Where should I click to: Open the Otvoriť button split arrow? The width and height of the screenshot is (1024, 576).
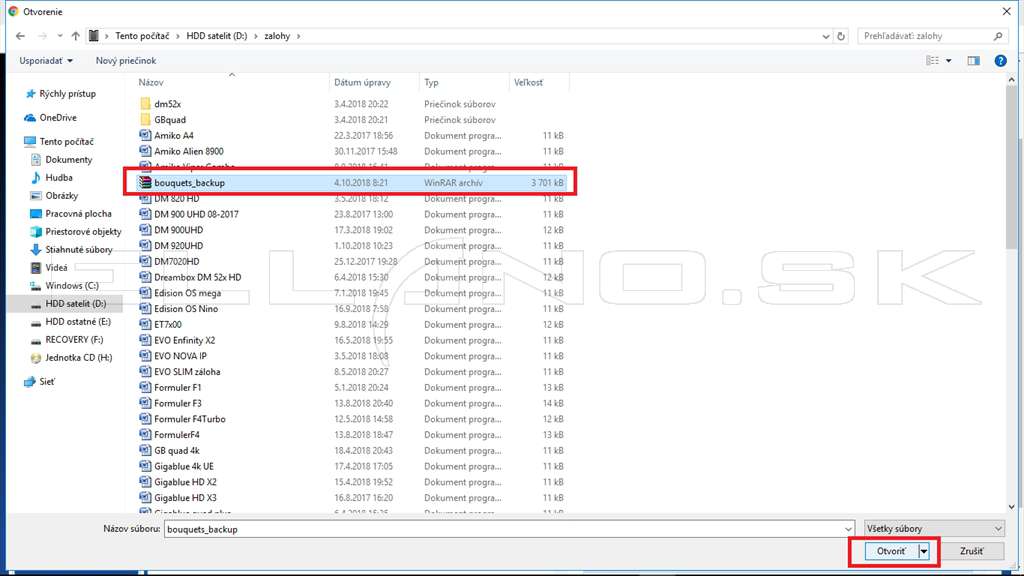click(923, 551)
